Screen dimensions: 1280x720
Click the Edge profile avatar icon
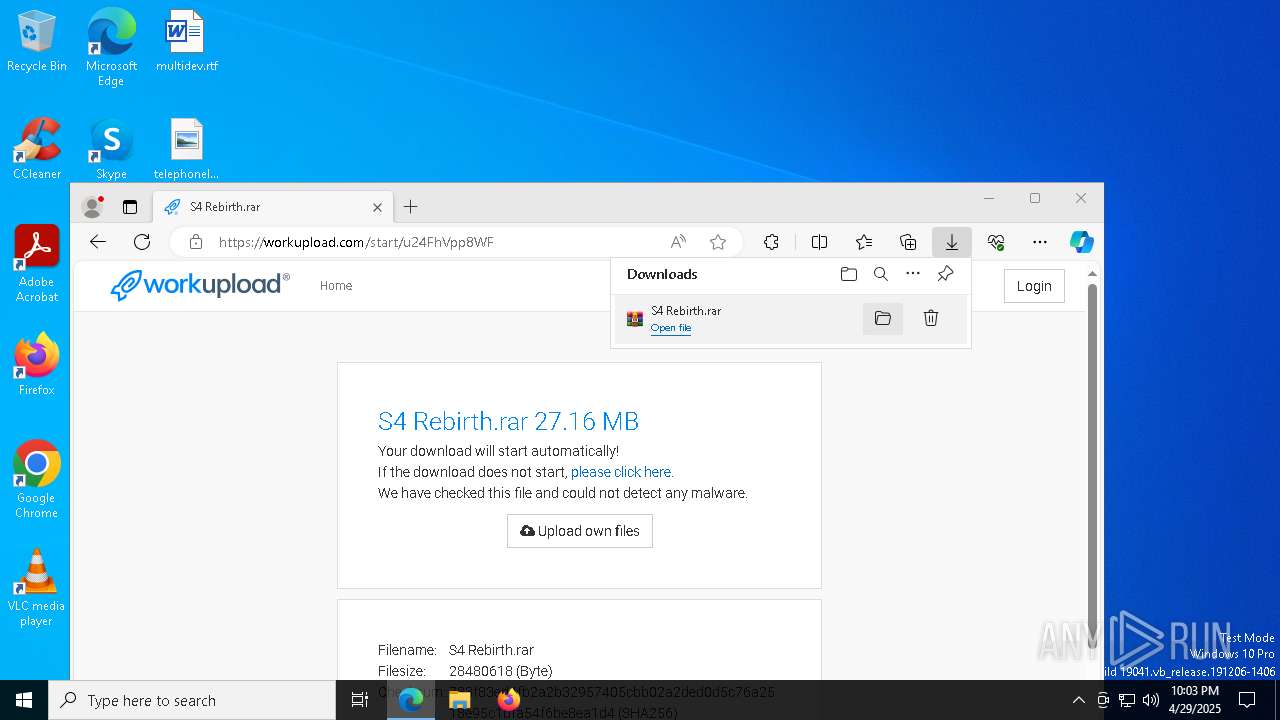(x=93, y=207)
